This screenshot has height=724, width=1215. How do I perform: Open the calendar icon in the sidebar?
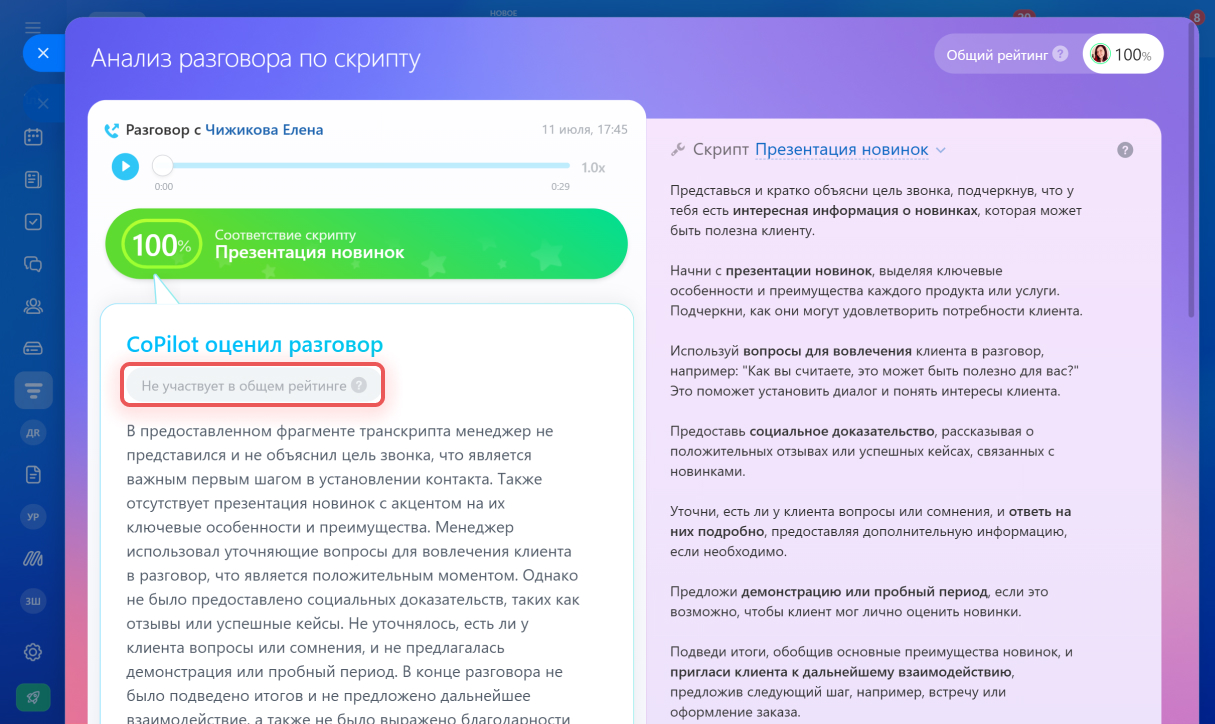33,138
